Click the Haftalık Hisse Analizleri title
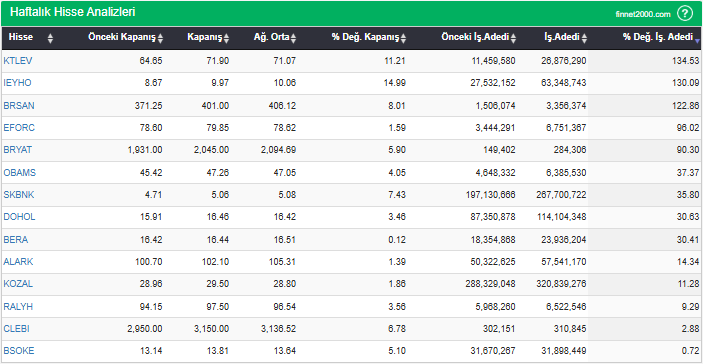Screen dimensions: 703x364 pyautogui.click(x=73, y=13)
